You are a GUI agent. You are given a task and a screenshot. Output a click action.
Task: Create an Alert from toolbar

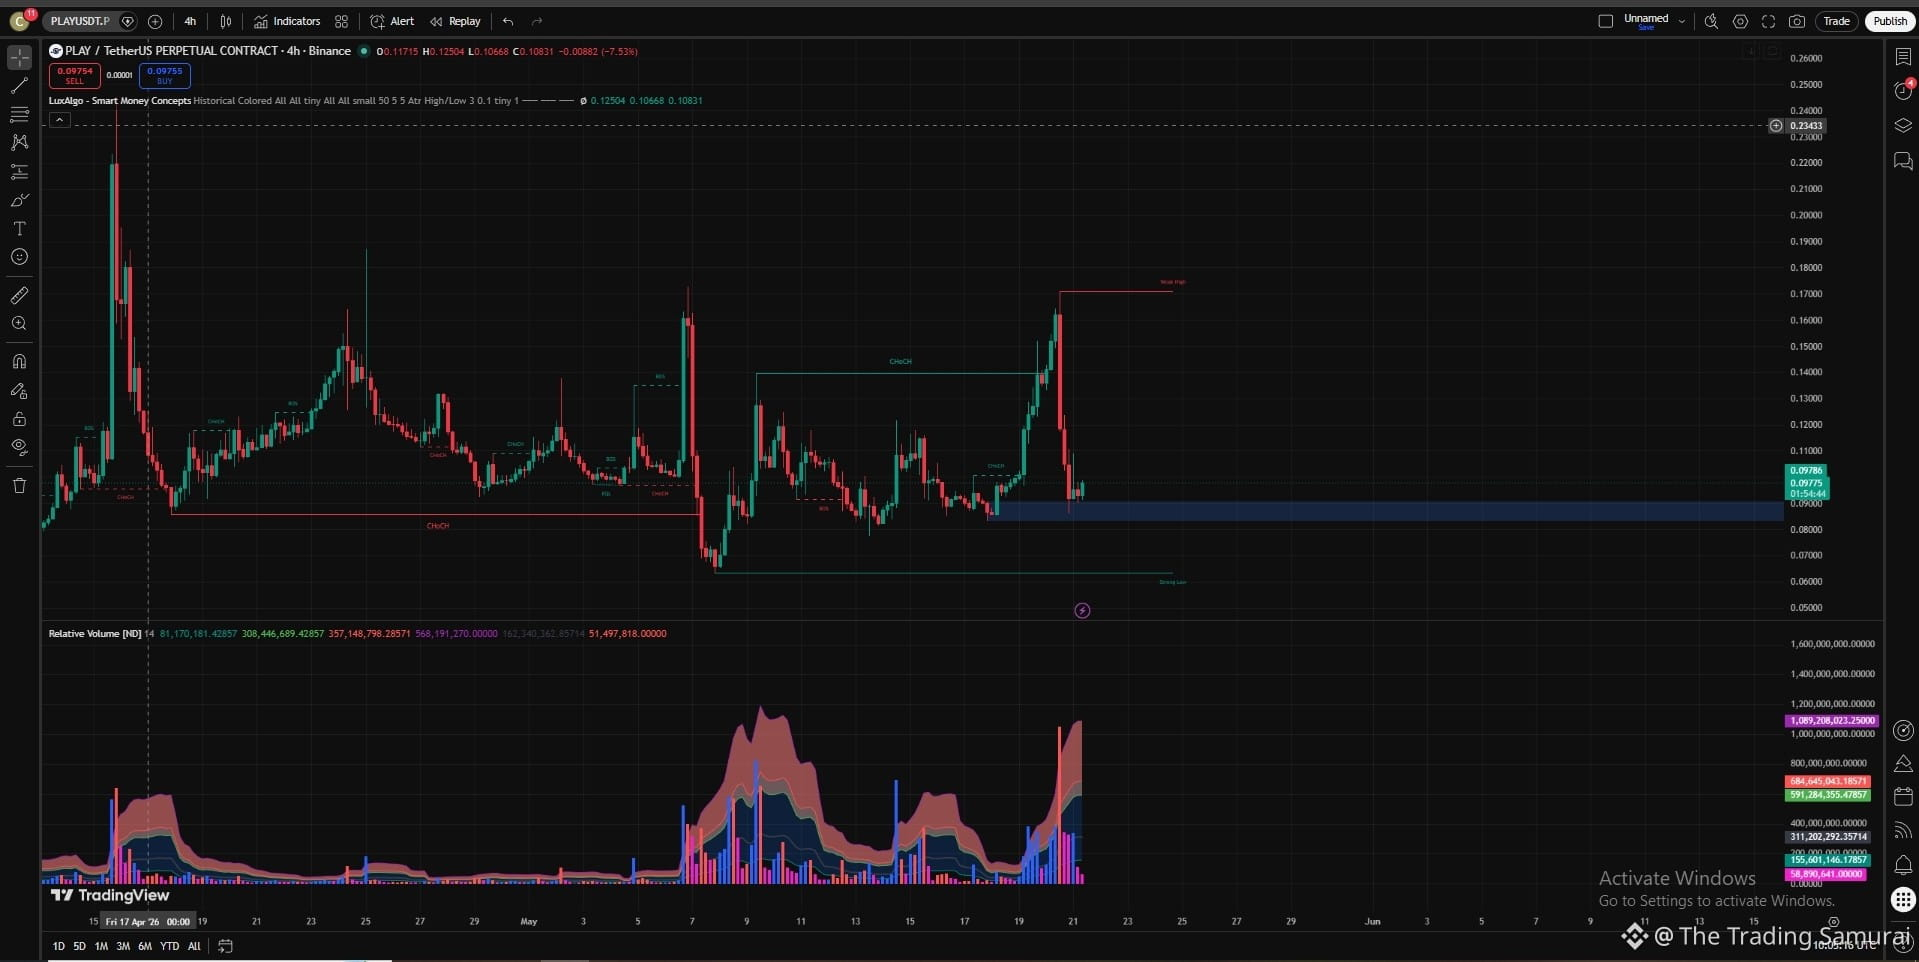tap(392, 21)
